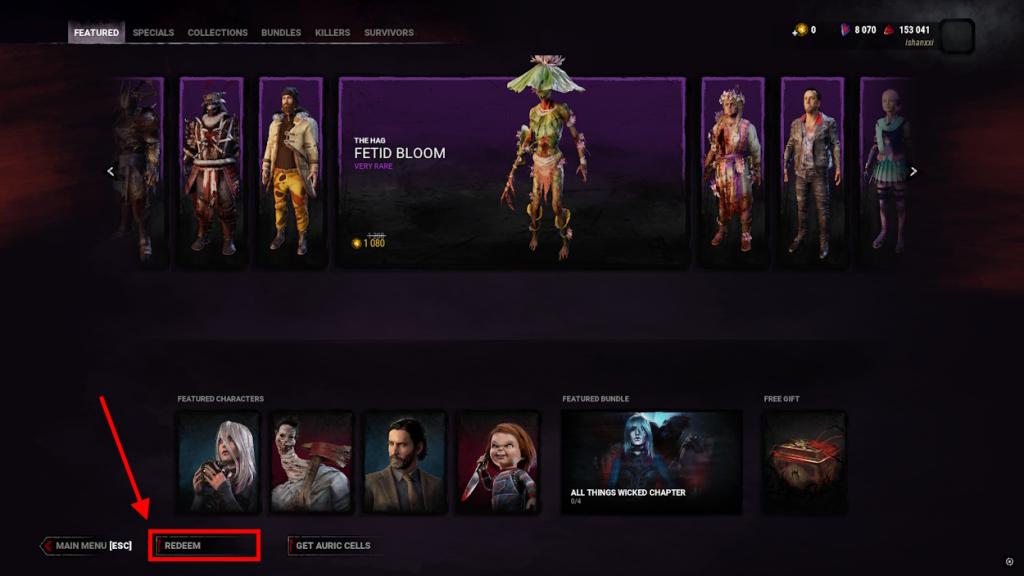Click the player profile avatar box

point(957,36)
